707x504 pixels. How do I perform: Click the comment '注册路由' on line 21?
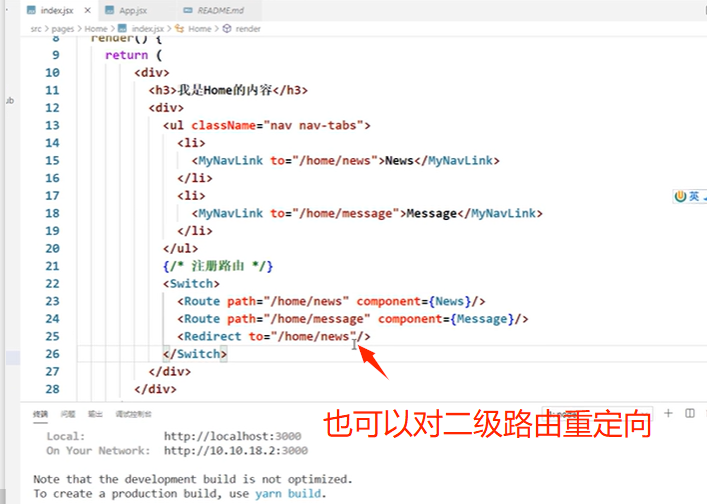(217, 266)
